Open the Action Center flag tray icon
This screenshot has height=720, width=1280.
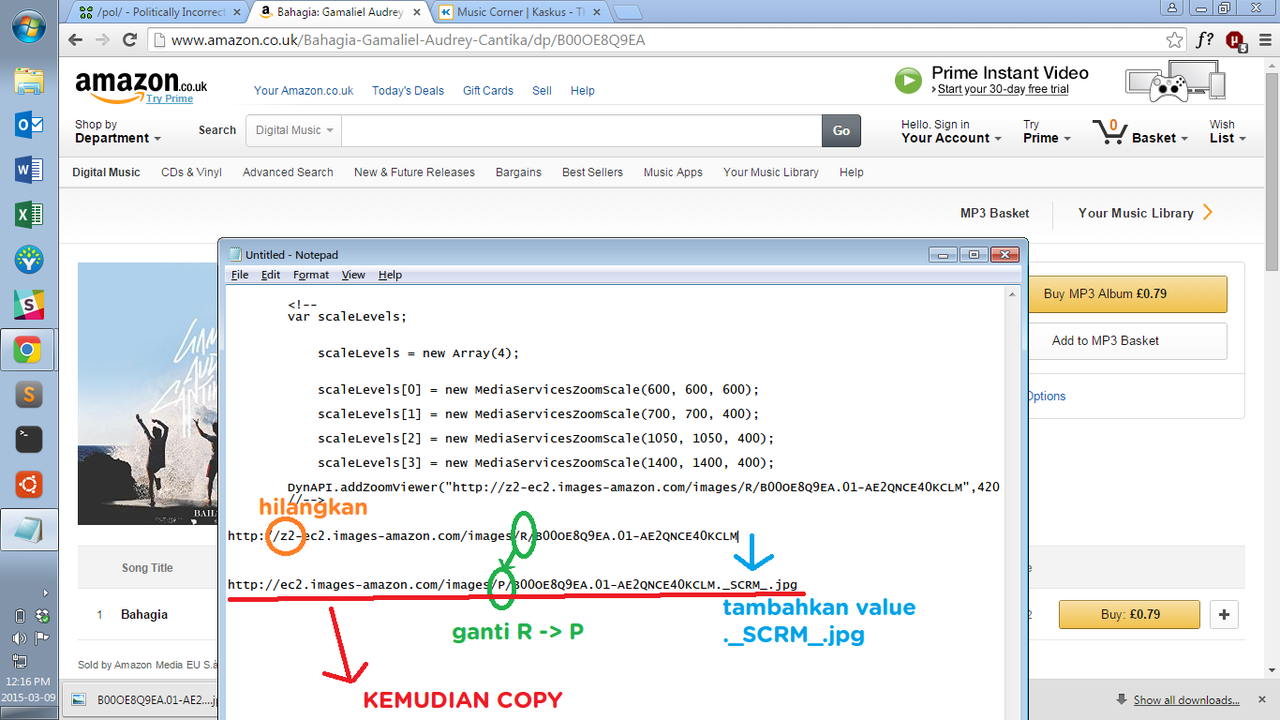point(41,638)
